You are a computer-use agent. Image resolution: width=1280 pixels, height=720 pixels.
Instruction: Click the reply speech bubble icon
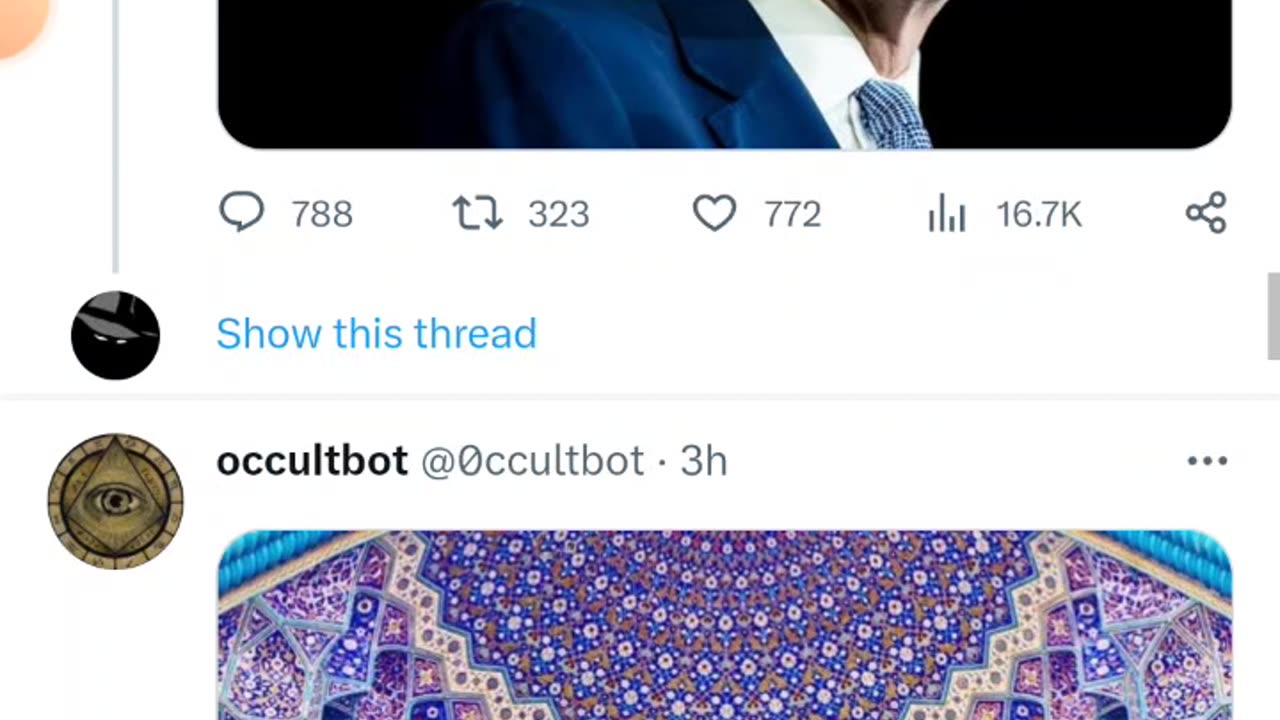point(241,213)
